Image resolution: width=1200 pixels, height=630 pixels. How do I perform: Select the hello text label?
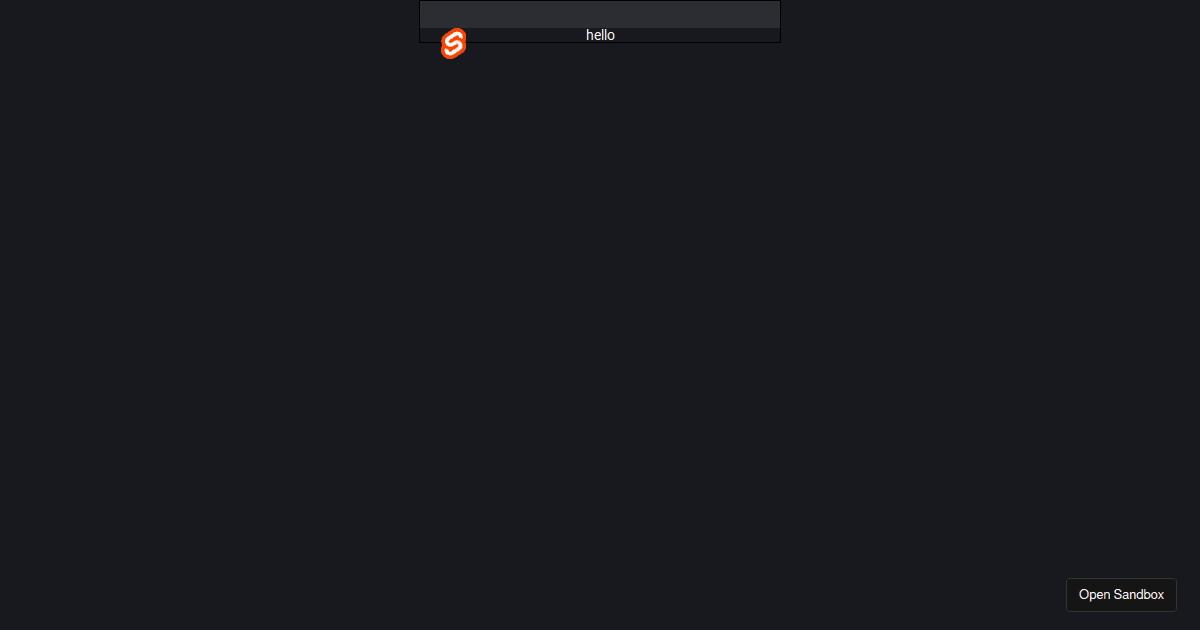point(600,35)
